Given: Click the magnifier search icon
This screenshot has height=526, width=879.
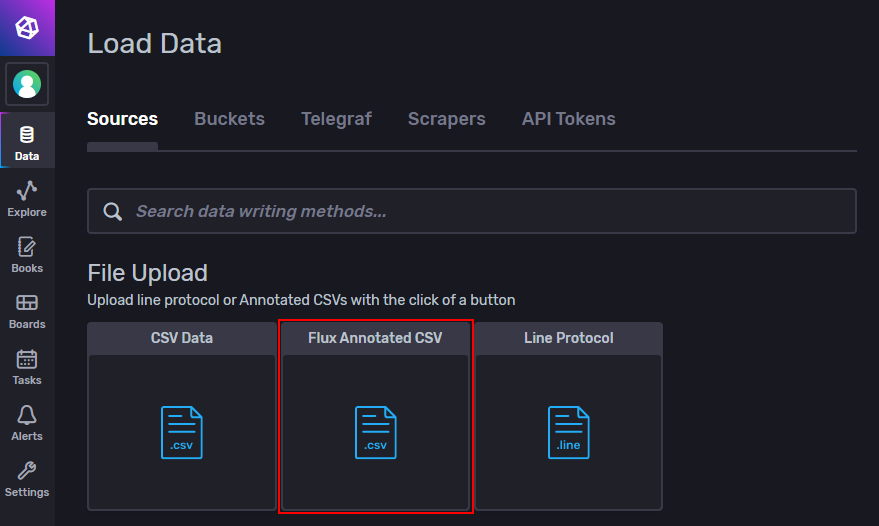Looking at the screenshot, I should (113, 211).
